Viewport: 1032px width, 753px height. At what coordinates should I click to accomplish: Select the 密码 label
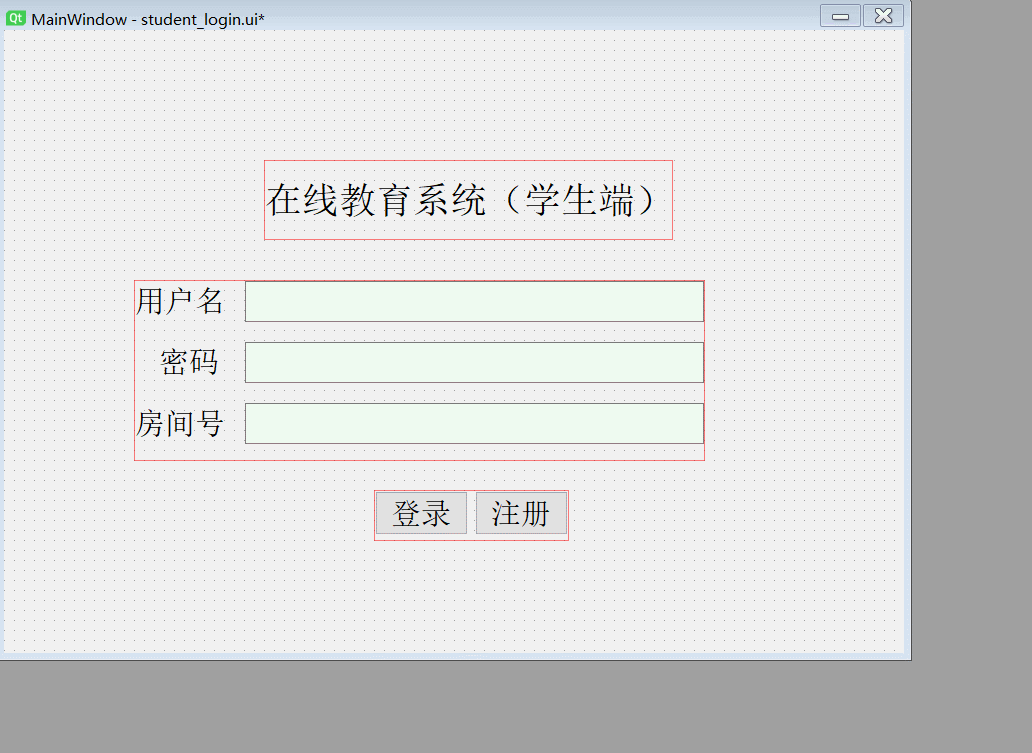(x=190, y=362)
